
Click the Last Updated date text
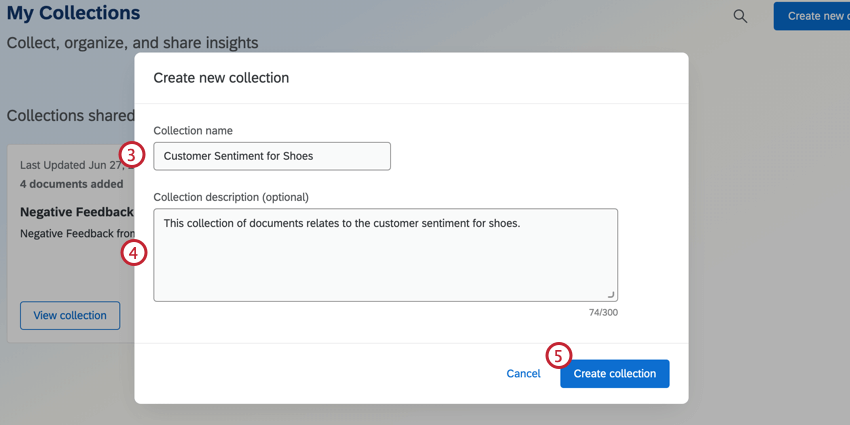(x=70, y=165)
